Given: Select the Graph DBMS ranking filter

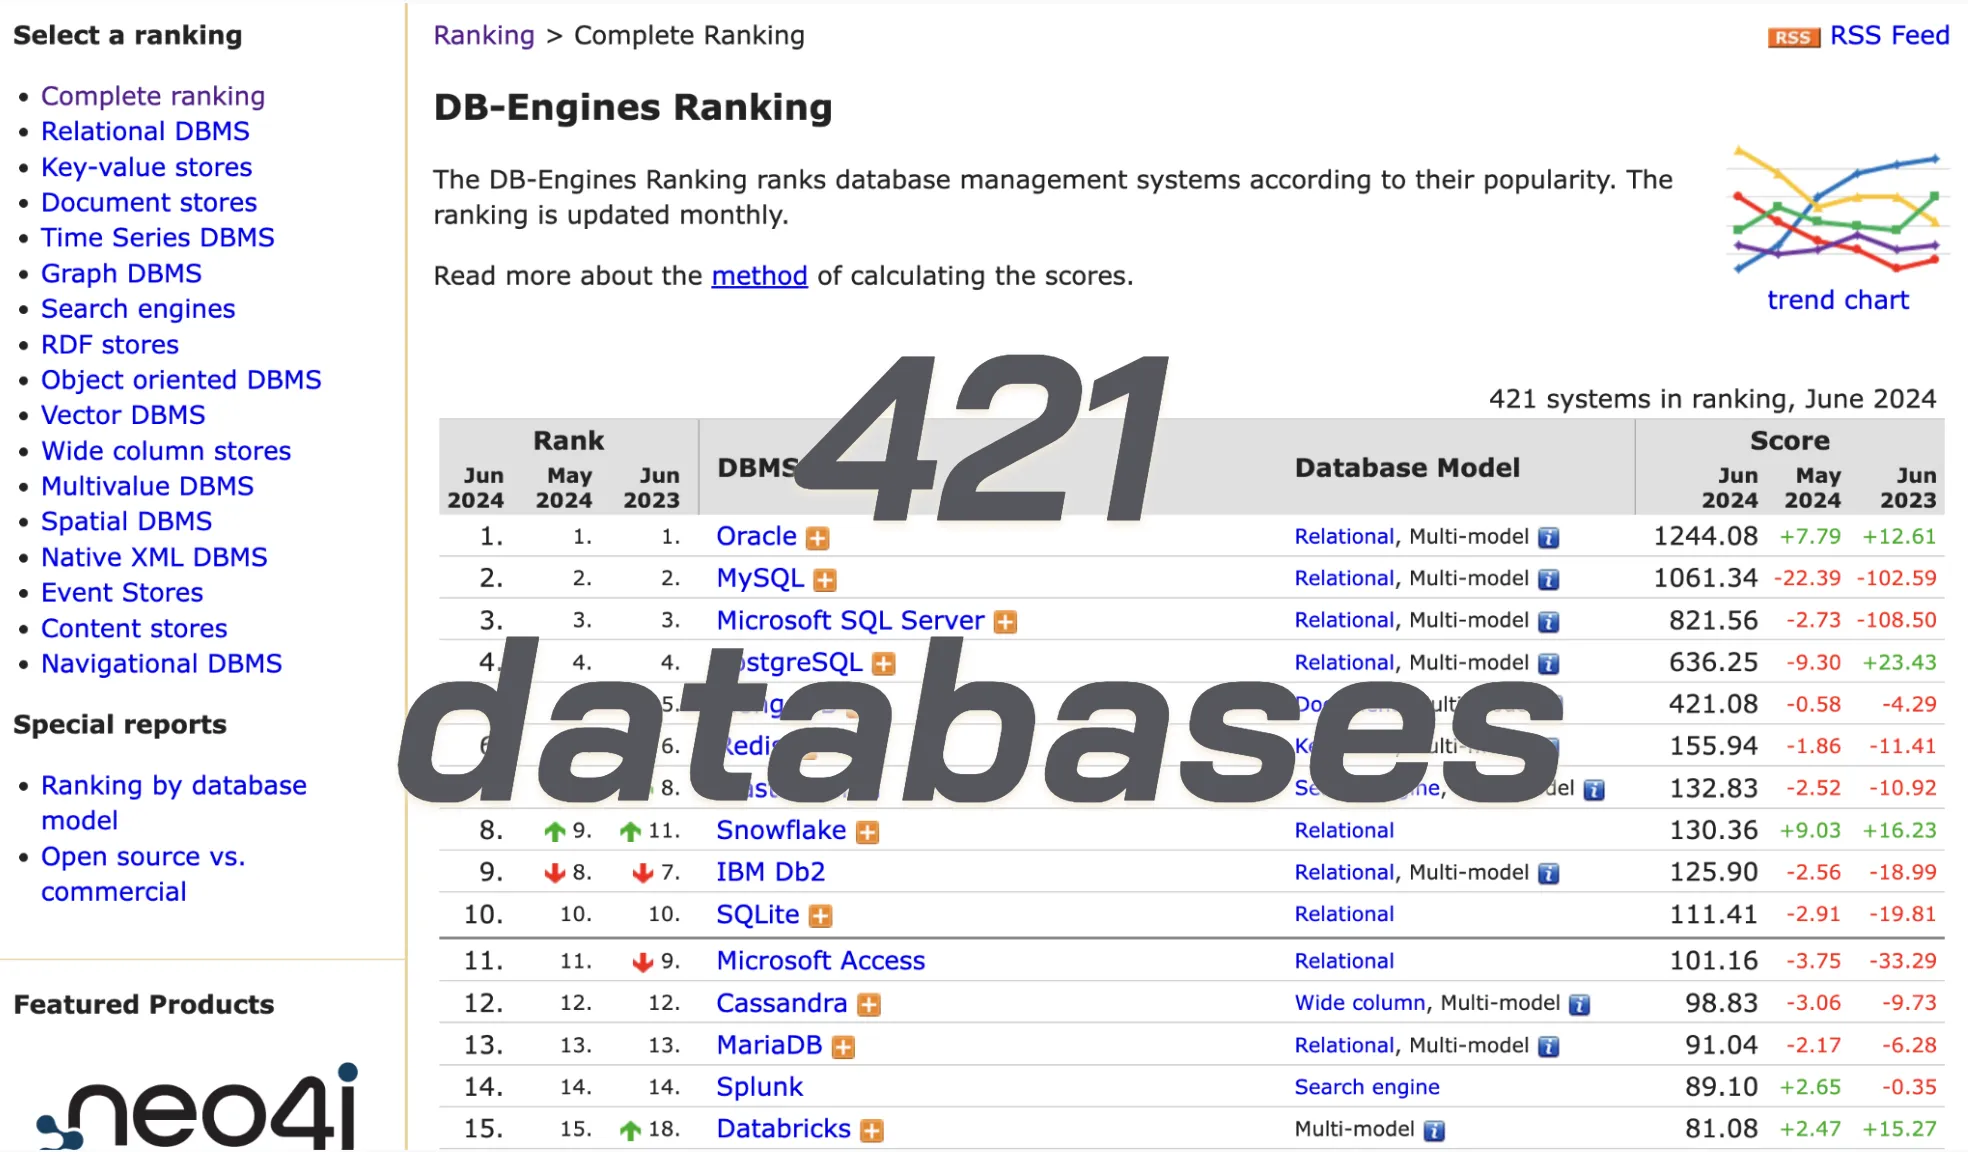Looking at the screenshot, I should (x=121, y=273).
